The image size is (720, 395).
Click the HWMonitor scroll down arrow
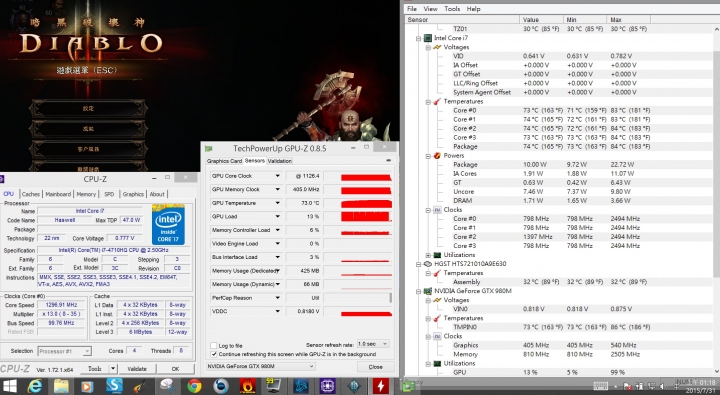click(x=716, y=372)
